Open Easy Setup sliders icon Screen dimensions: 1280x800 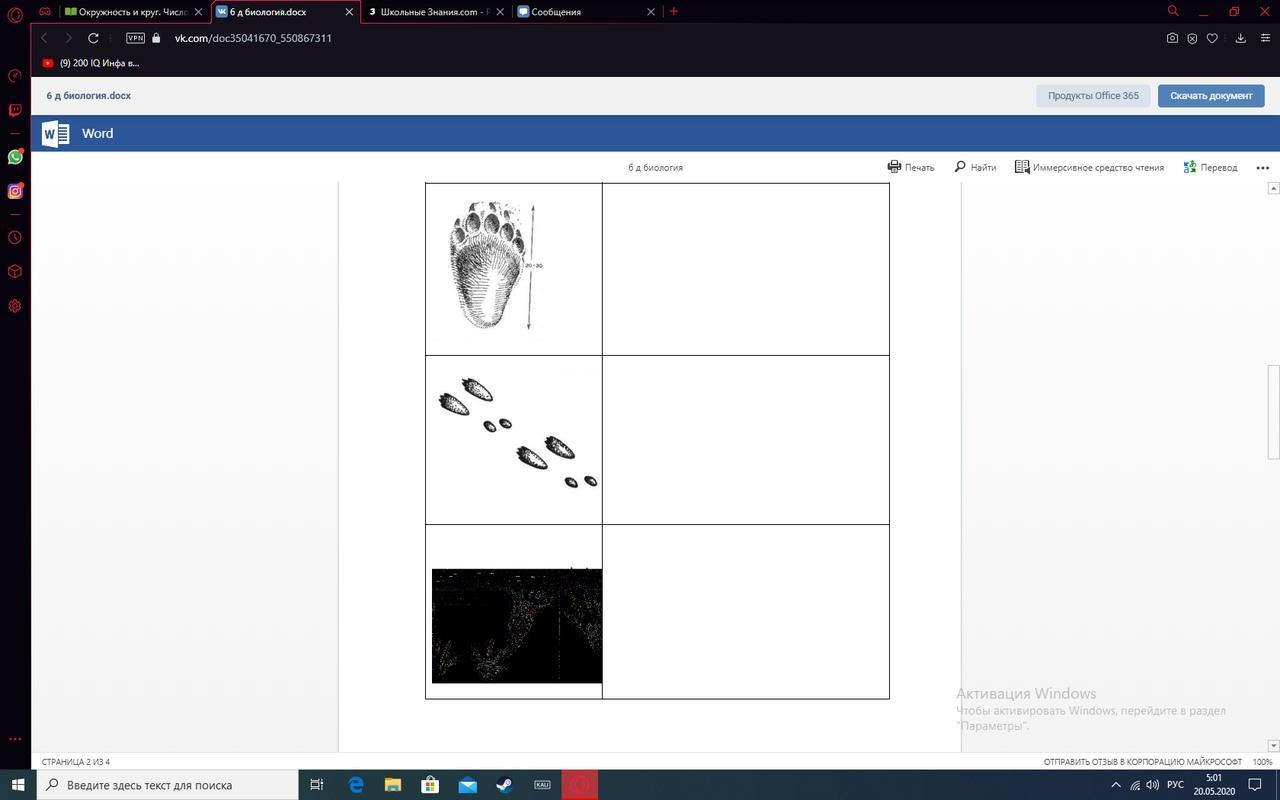point(1265,38)
